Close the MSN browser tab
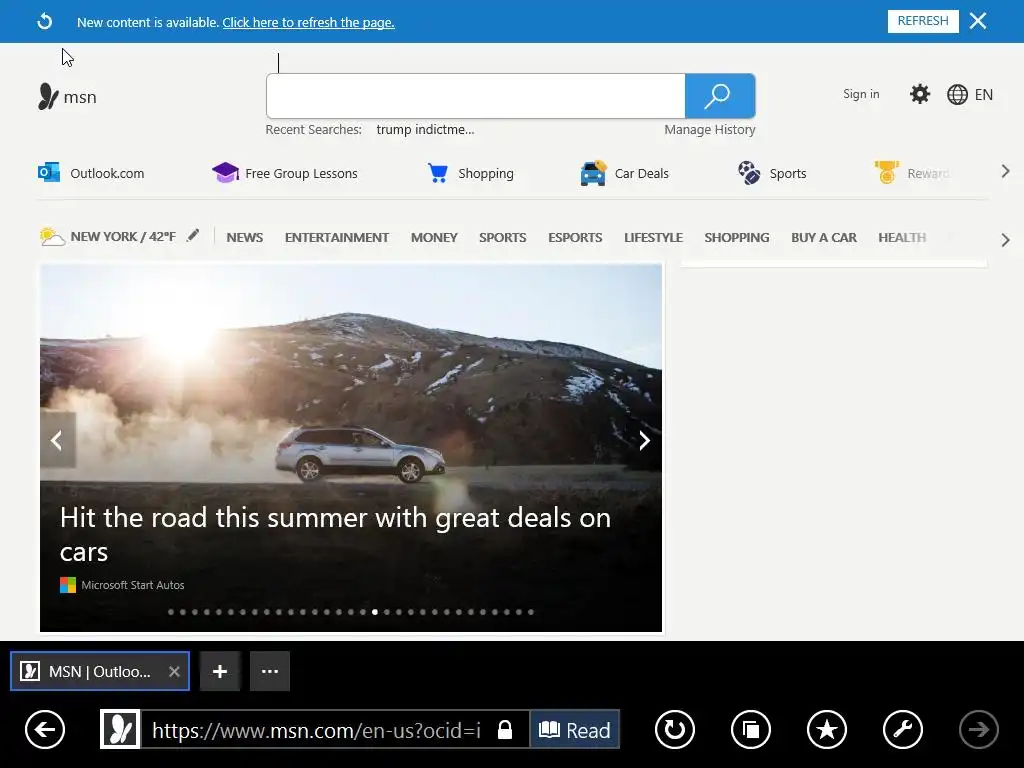 click(174, 671)
